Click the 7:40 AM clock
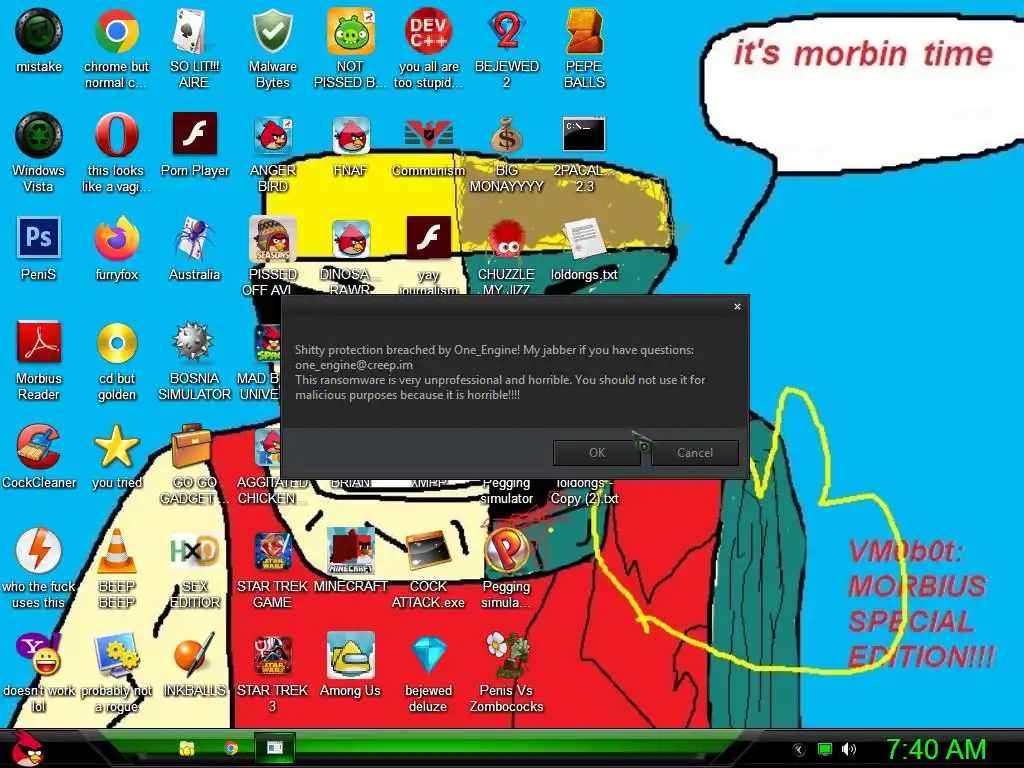1024x768 pixels. 936,749
